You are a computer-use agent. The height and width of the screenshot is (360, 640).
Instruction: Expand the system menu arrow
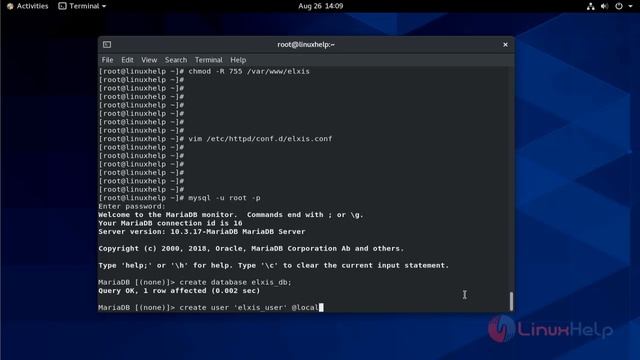point(630,7)
